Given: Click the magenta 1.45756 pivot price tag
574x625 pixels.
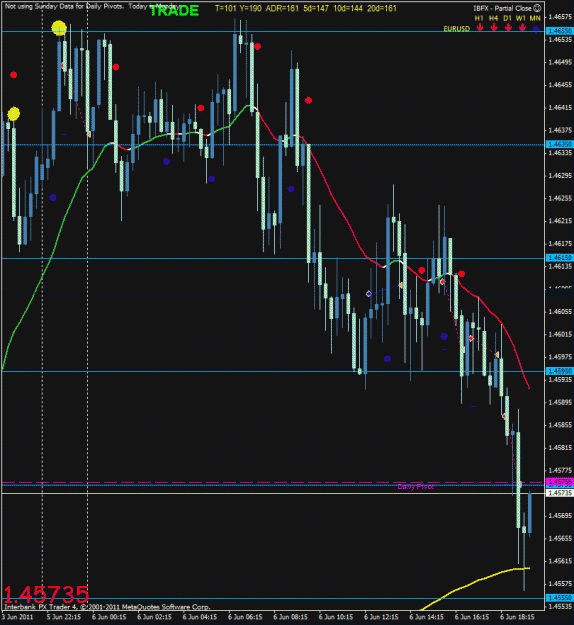Looking at the screenshot, I should click(x=560, y=482).
